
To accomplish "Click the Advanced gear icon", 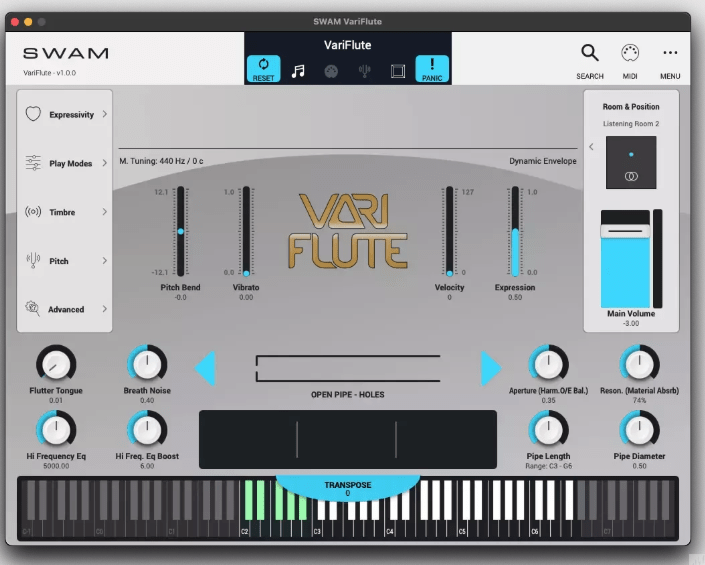I will click(32, 308).
